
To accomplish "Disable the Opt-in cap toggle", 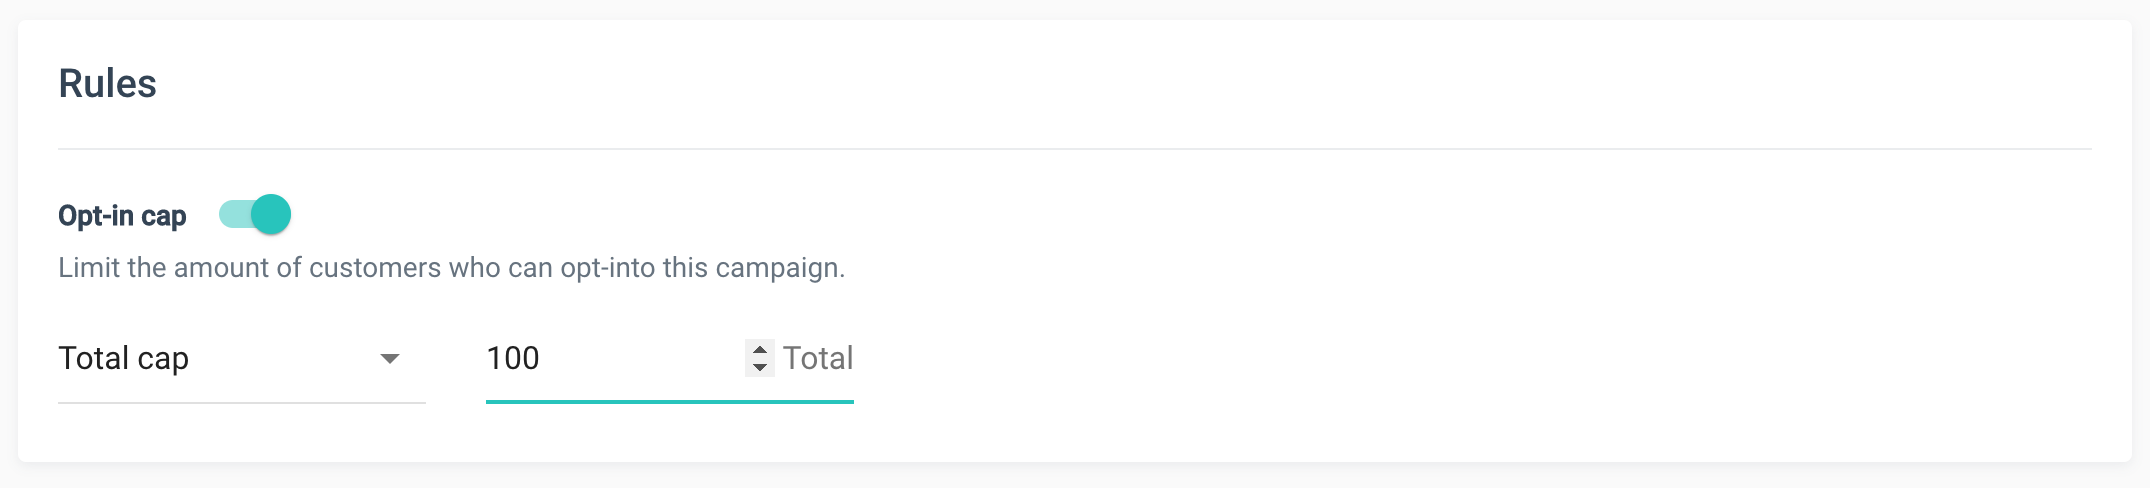I will (x=255, y=215).
